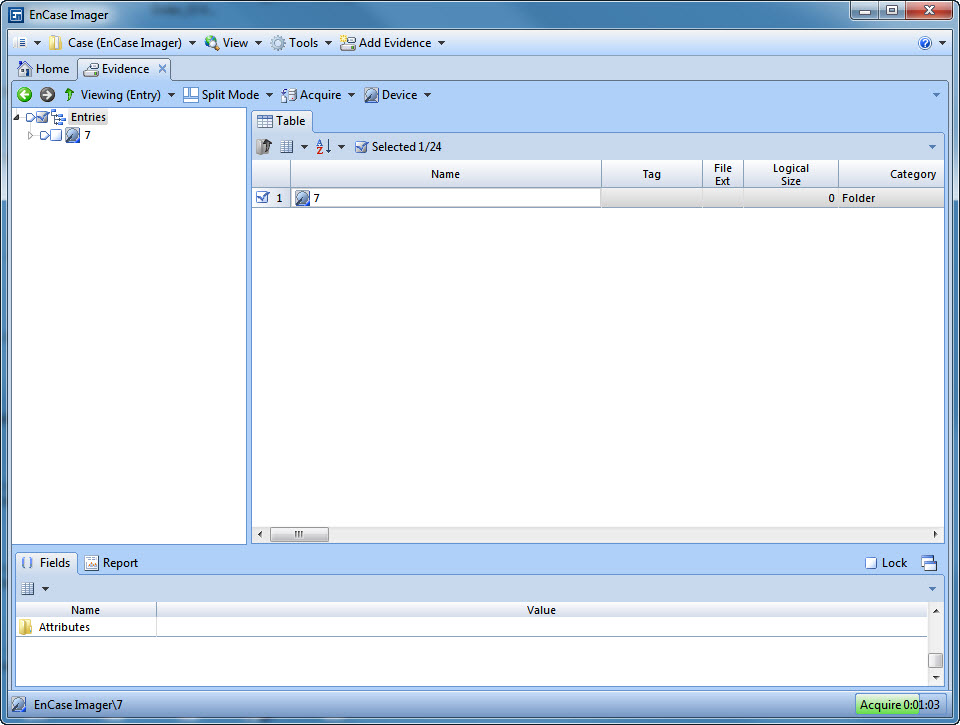960x725 pixels.
Task: Click Add Evidence in the menu bar
Action: (394, 43)
